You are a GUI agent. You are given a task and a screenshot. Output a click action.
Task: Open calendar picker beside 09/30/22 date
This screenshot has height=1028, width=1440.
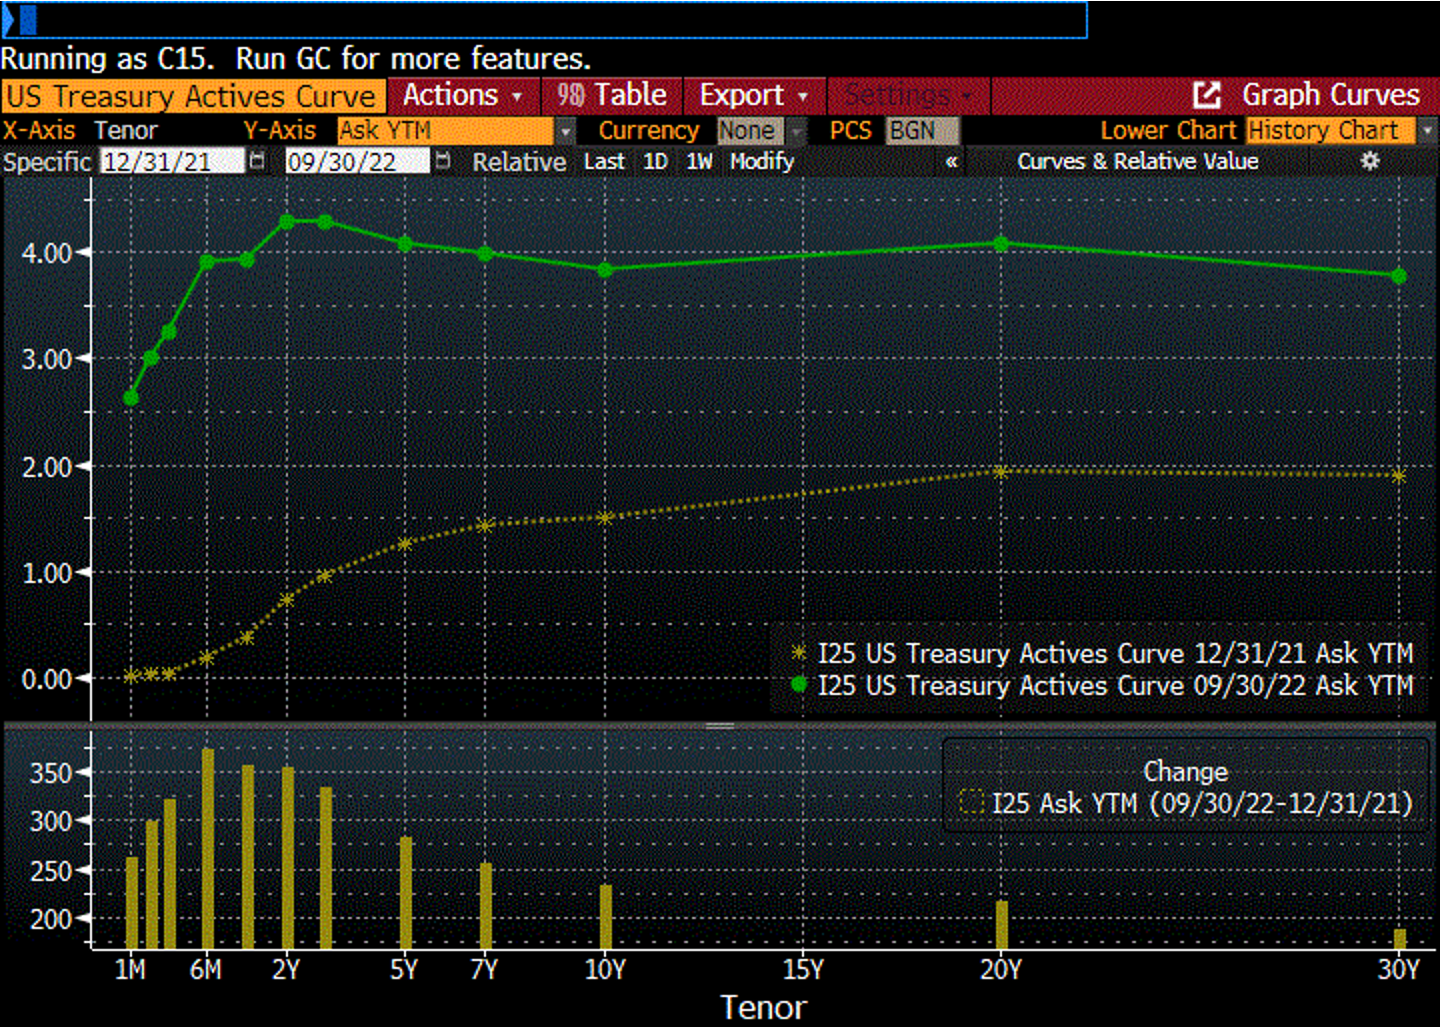(443, 161)
